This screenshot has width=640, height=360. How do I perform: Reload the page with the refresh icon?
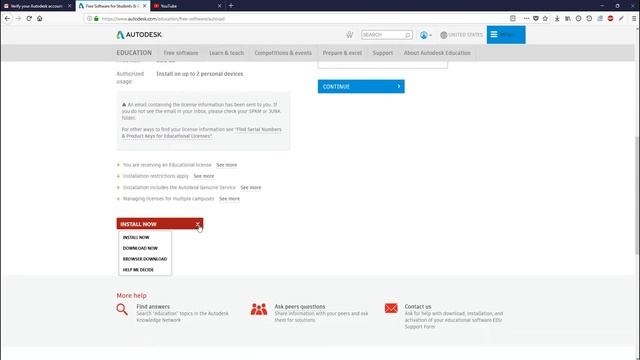[x=29, y=18]
